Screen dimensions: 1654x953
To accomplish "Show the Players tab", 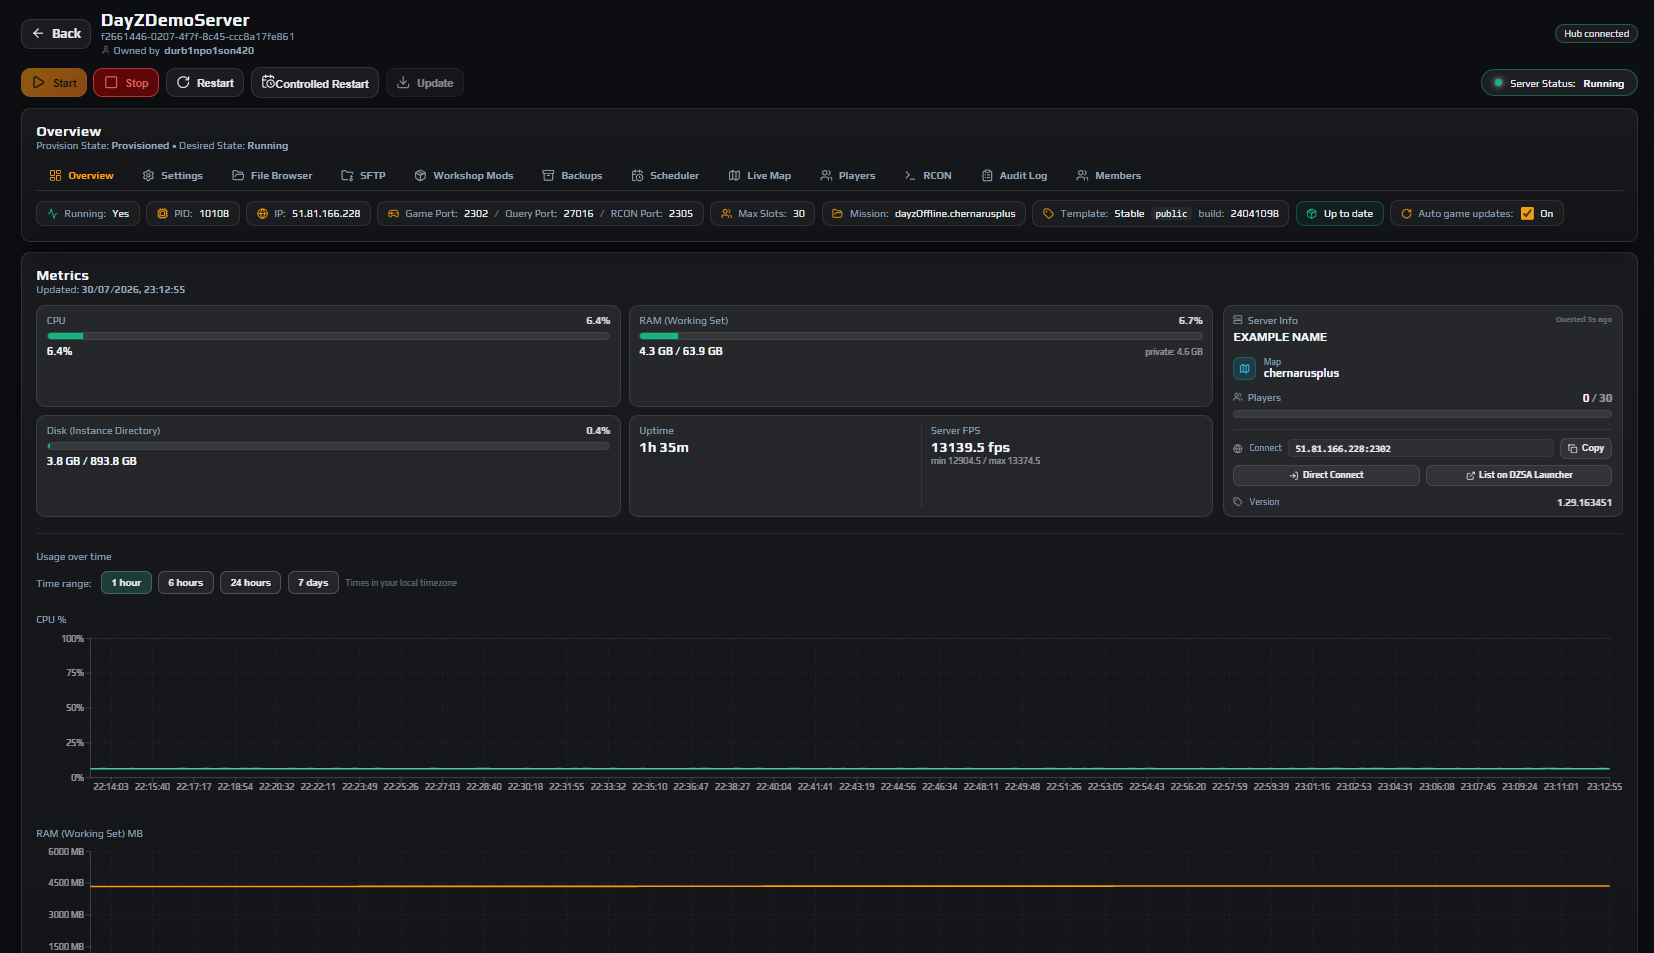I will point(848,175).
